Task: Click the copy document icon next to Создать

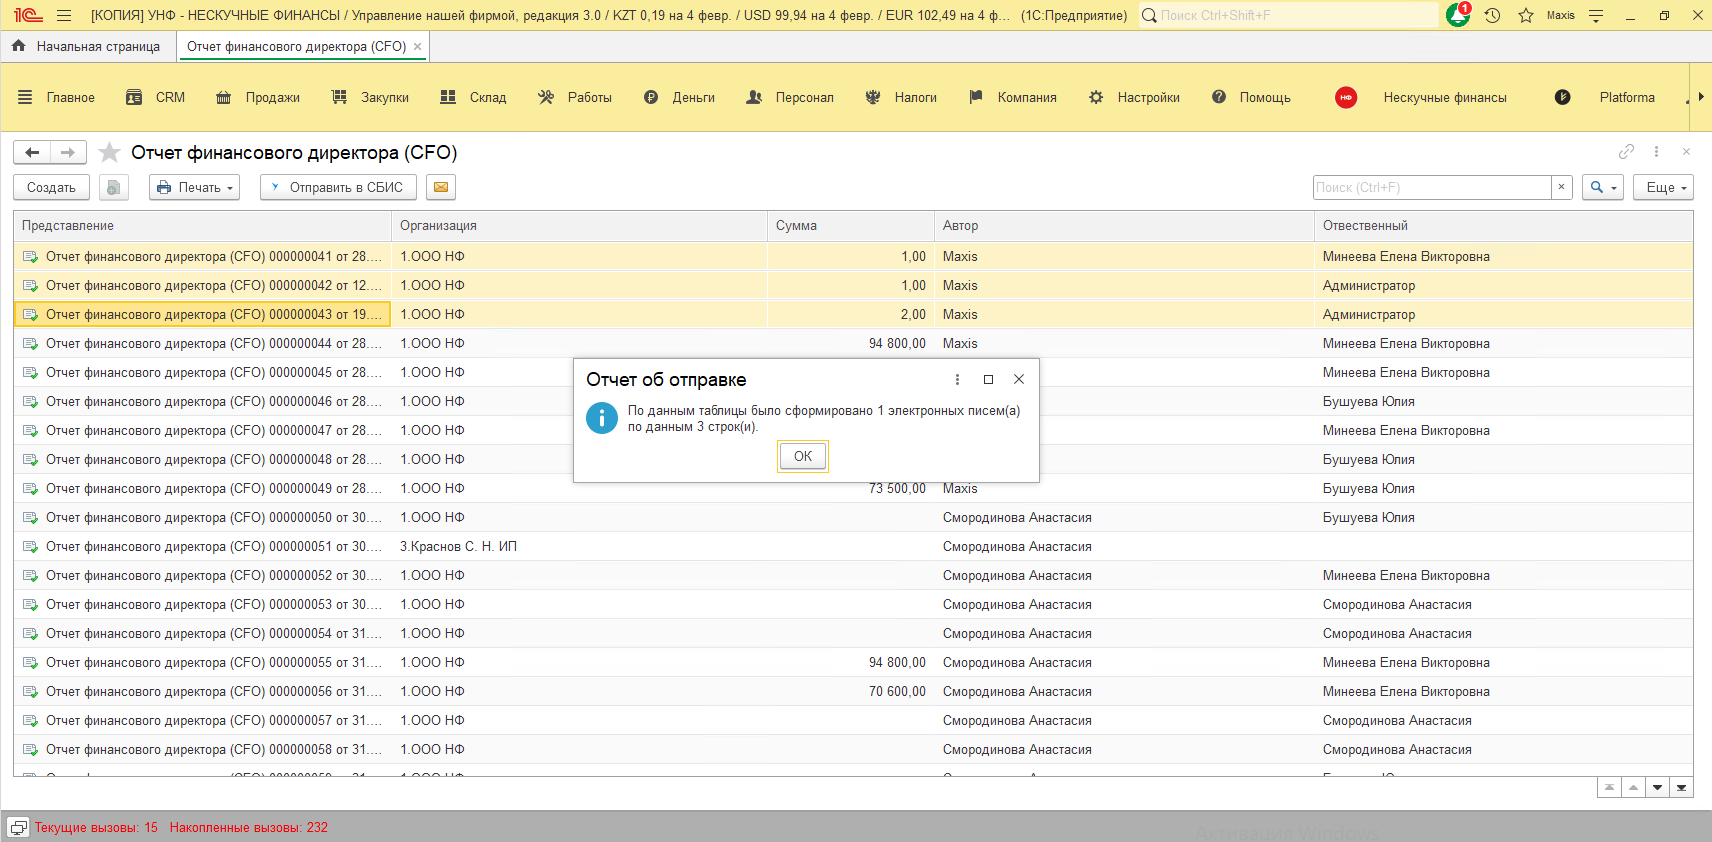Action: (x=114, y=187)
